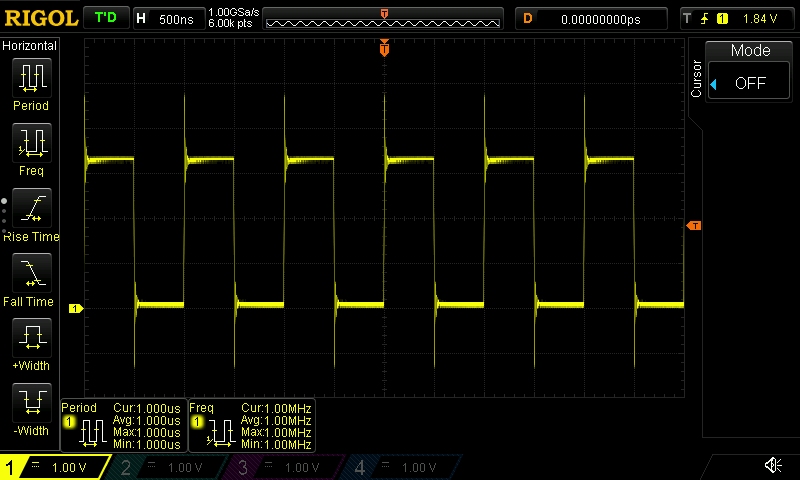Click the trigger level 1.84 V readout
The height and width of the screenshot is (480, 800).
(x=760, y=19)
